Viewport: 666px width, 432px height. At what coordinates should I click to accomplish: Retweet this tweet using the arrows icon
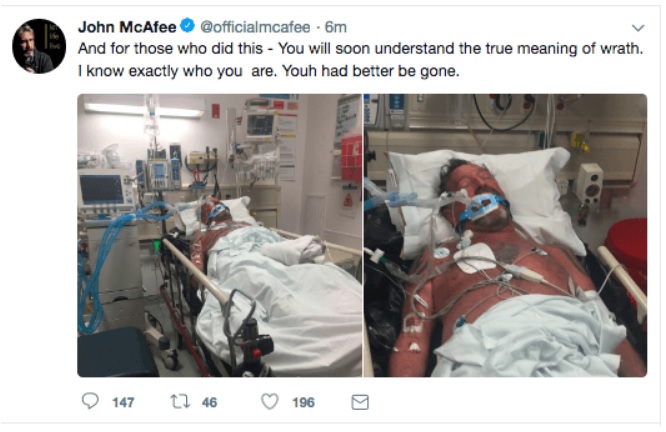(182, 401)
